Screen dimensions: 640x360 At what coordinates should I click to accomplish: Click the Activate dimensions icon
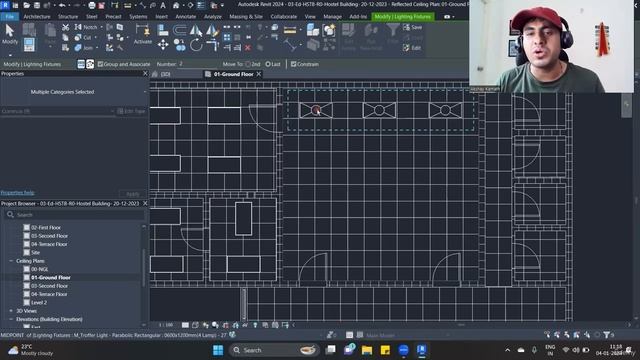[143, 33]
